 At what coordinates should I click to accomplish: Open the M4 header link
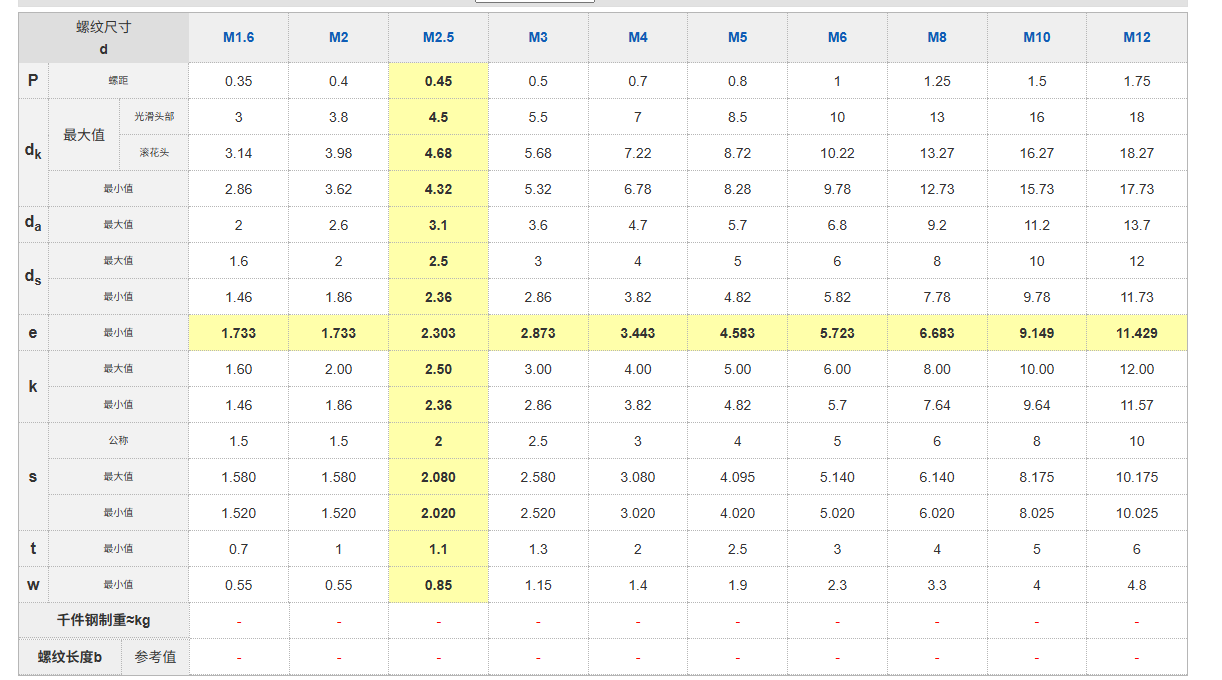[x=638, y=38]
